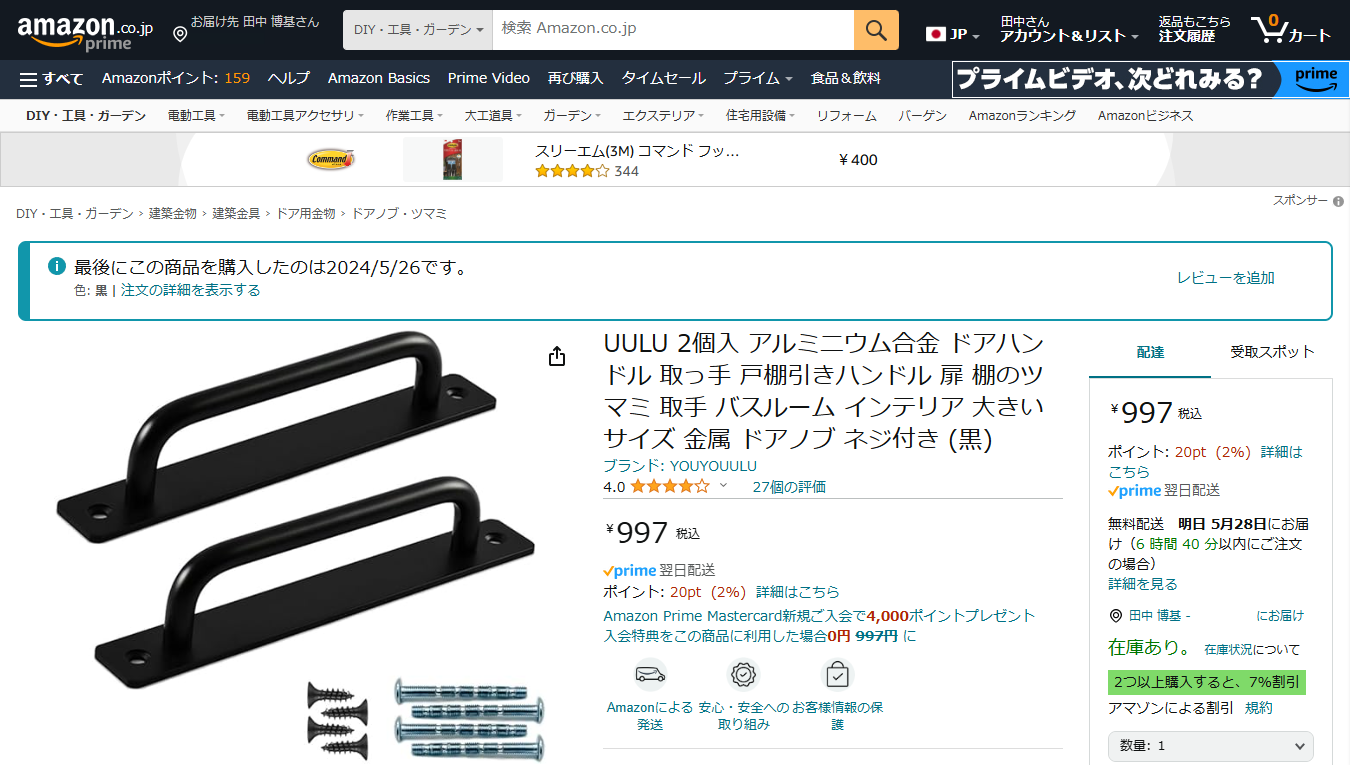This screenshot has width=1350, height=765.
Task: Click the Amazonによる発送 truck icon
Action: 650,674
